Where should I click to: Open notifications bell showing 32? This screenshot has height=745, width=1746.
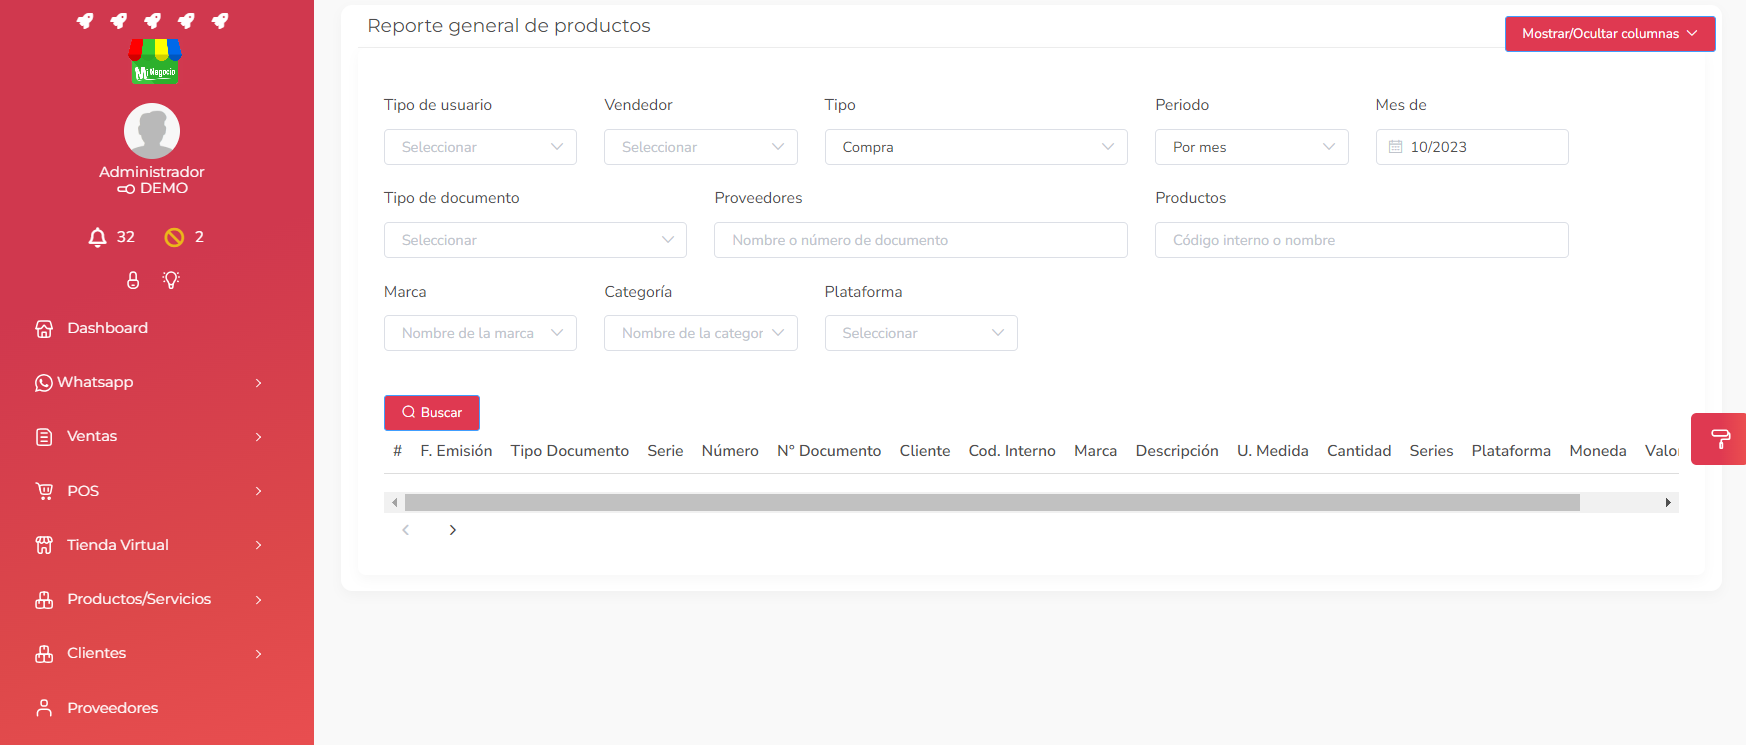point(97,237)
